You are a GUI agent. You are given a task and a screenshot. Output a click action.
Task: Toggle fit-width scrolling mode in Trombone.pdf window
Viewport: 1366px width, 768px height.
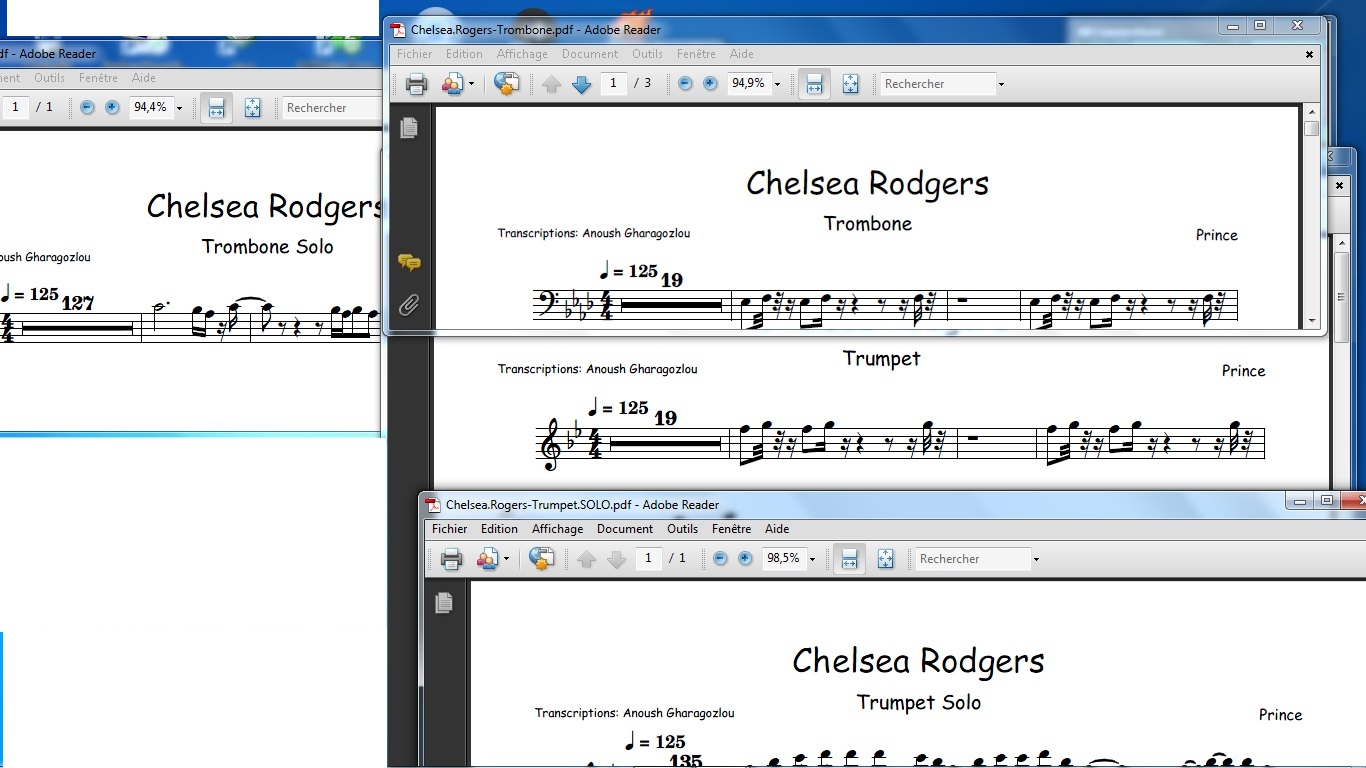point(814,84)
